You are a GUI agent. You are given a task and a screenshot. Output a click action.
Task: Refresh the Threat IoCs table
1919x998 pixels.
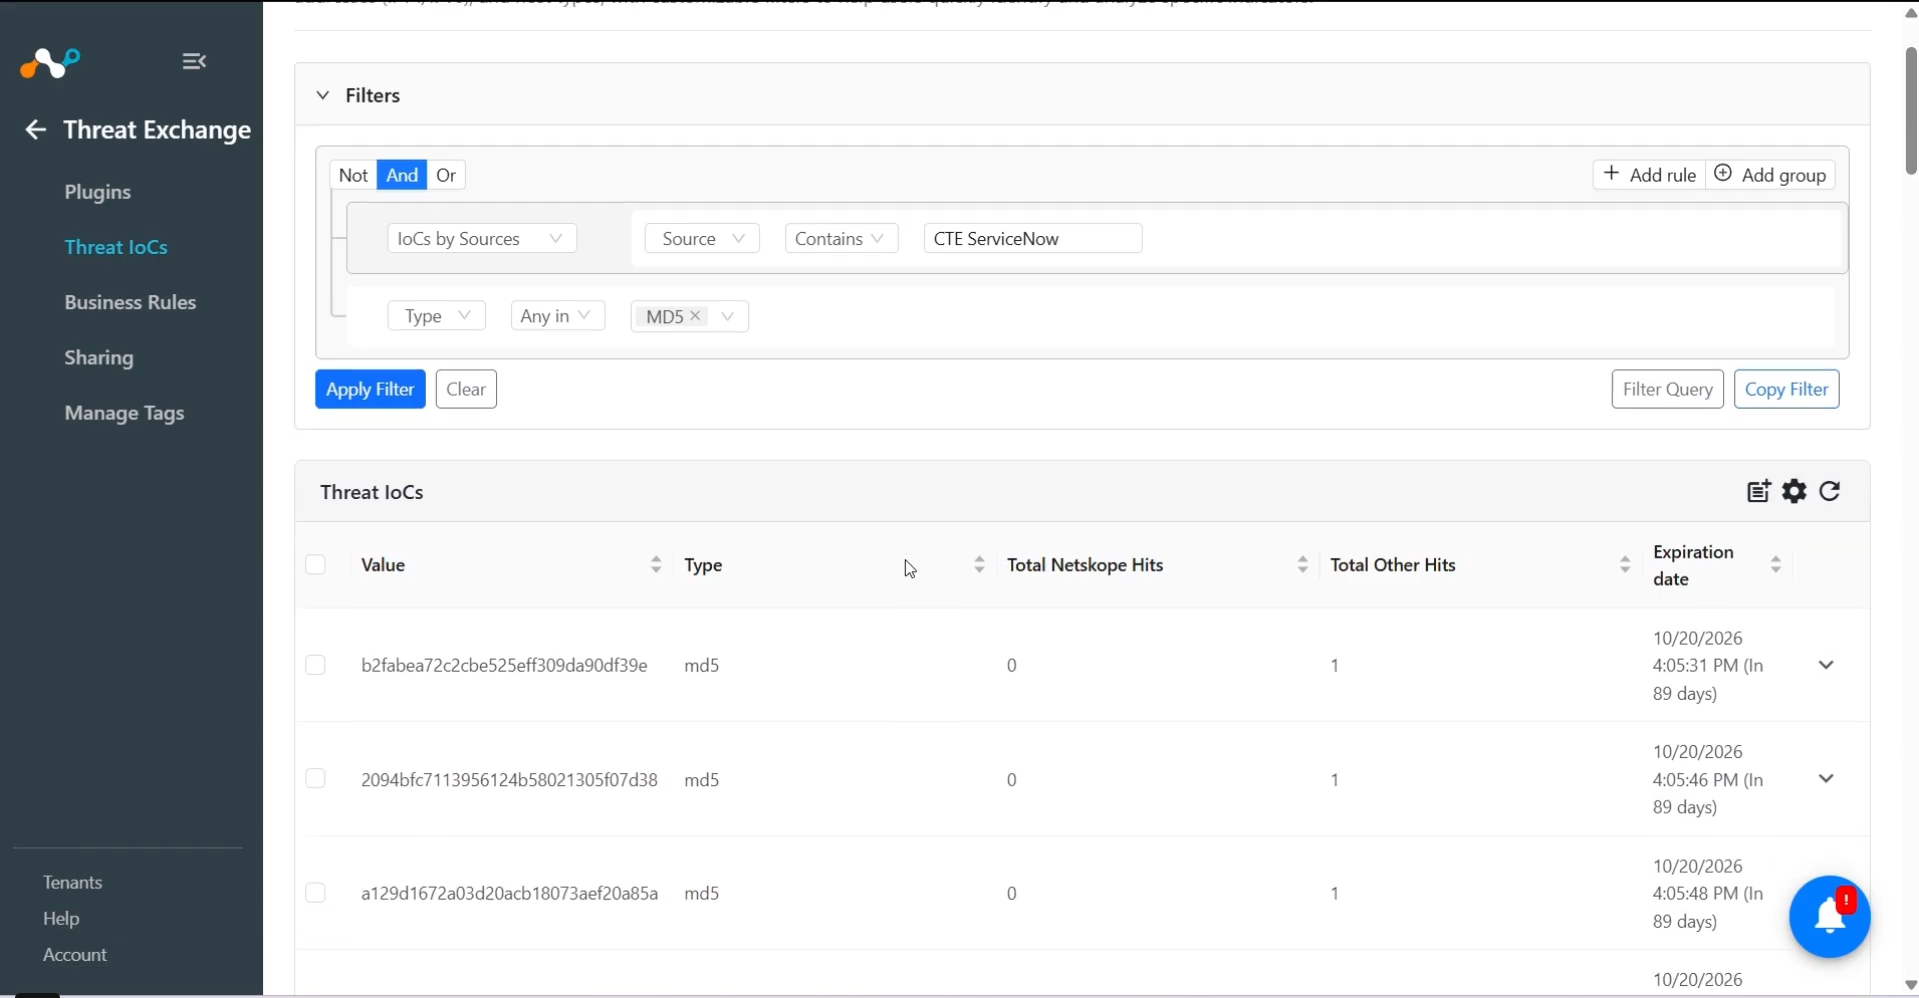1830,491
